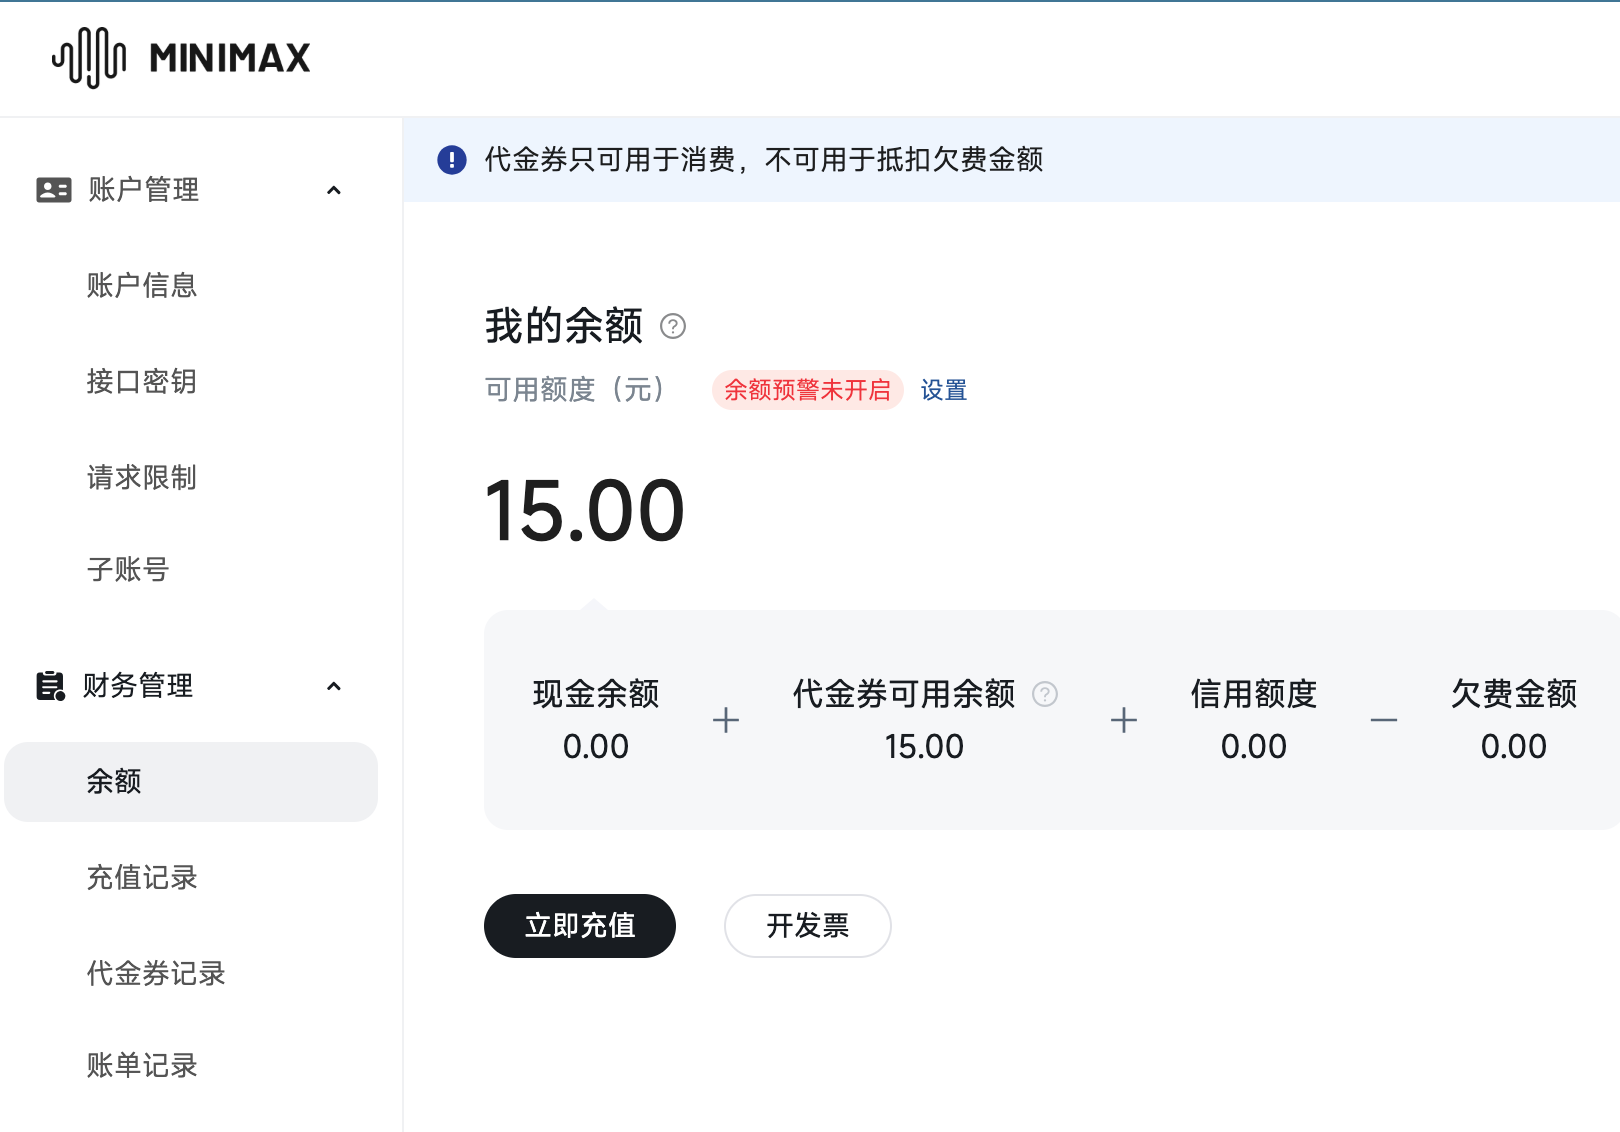The height and width of the screenshot is (1132, 1620).
Task: Open the help icon next to 我的余额
Action: [673, 326]
